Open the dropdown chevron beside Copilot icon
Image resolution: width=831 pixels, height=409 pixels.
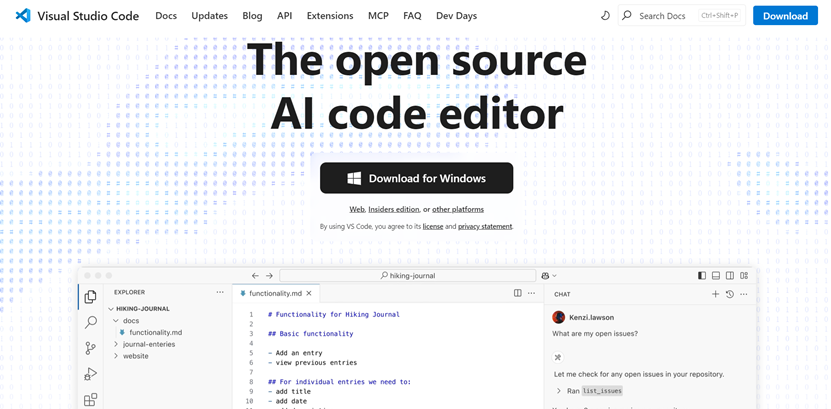(554, 275)
